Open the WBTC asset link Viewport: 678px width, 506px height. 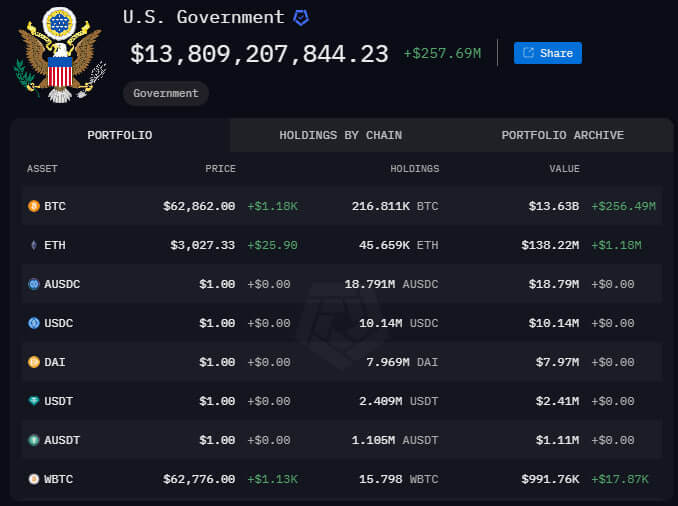click(58, 479)
